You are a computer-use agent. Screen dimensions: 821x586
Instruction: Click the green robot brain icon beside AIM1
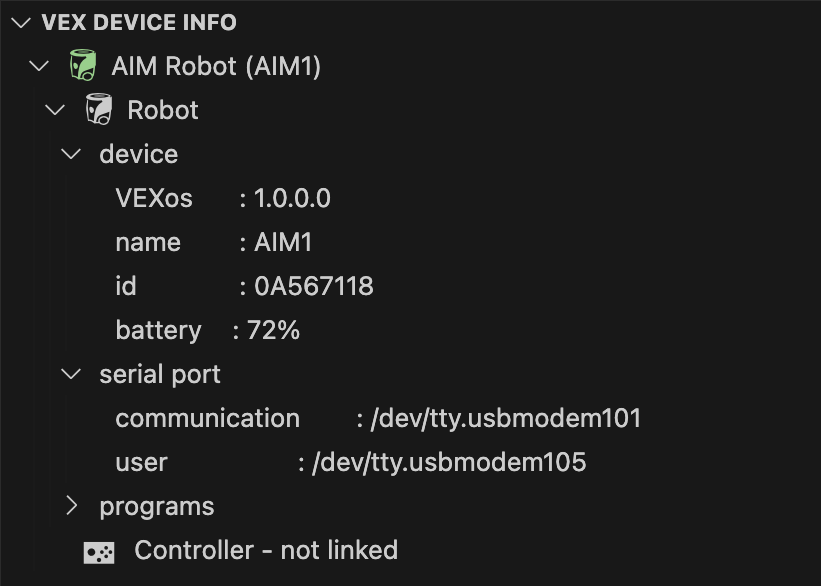(x=83, y=64)
